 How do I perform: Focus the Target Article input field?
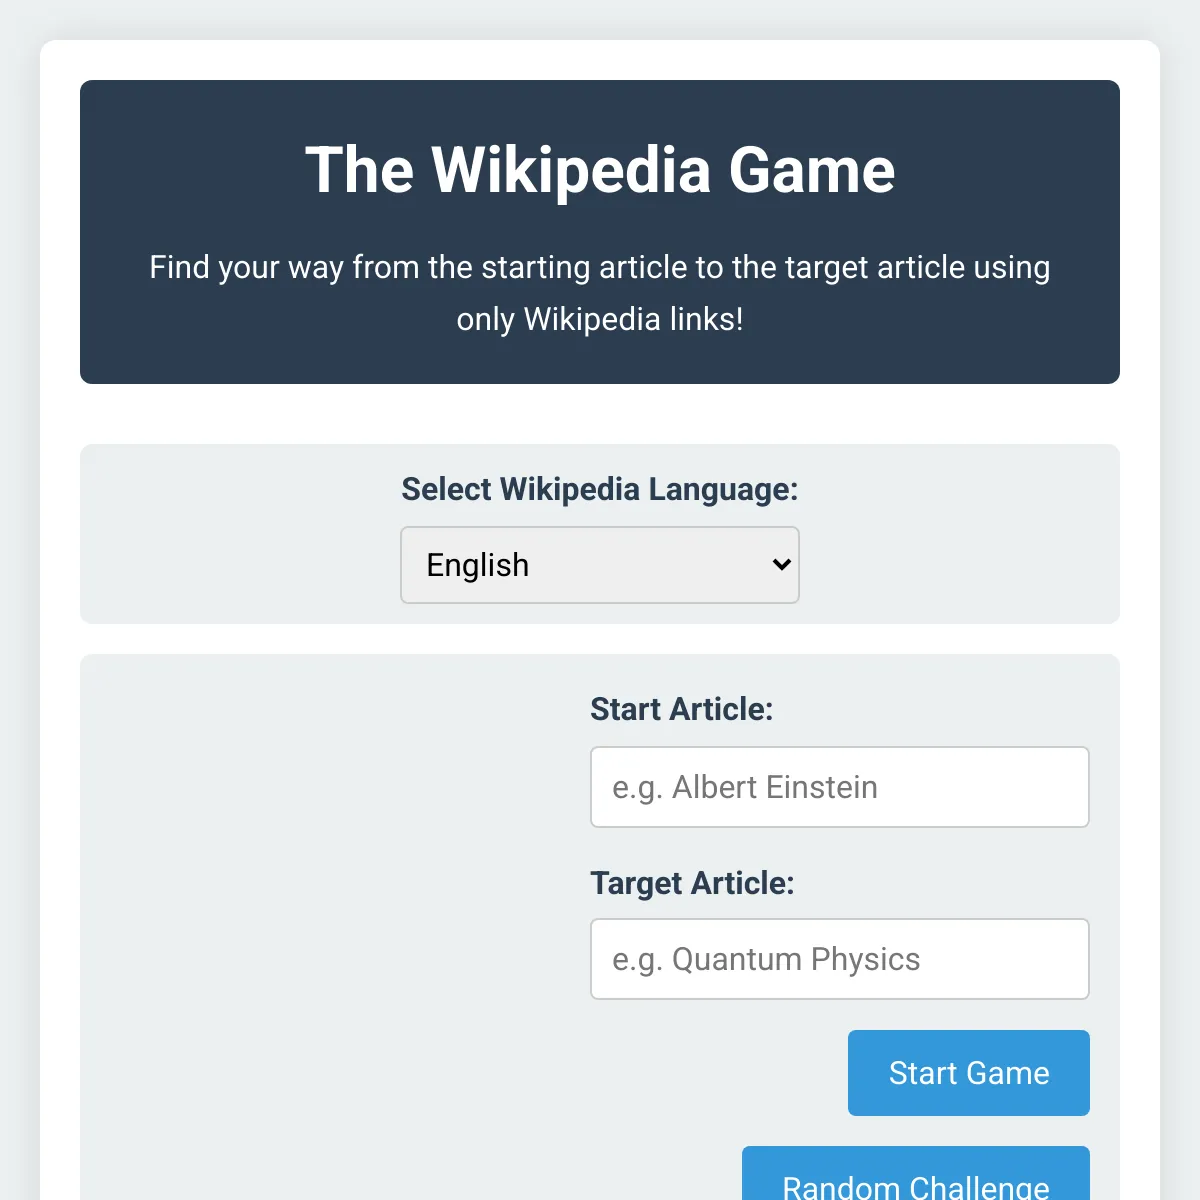(x=840, y=959)
